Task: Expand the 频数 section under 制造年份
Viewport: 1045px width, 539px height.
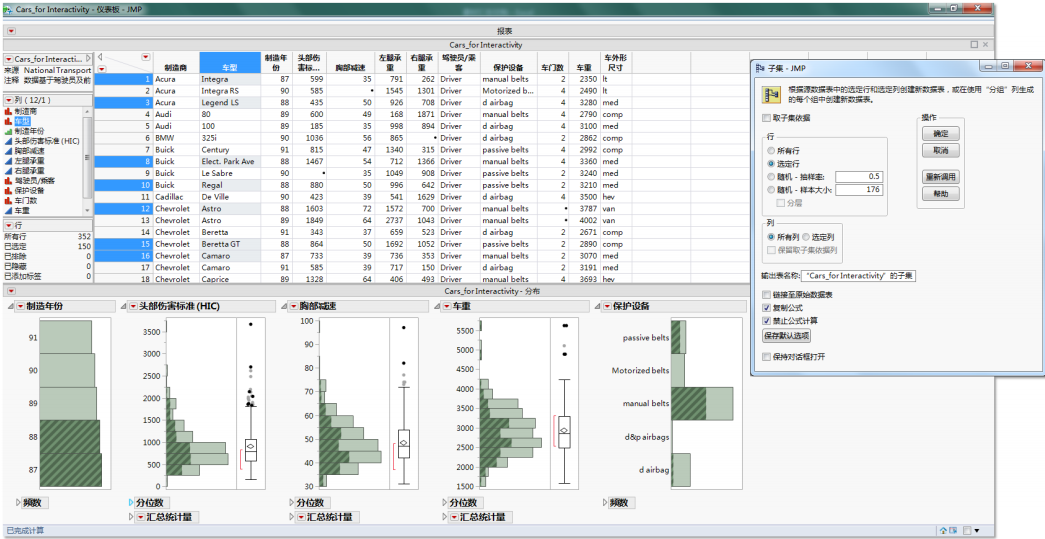Action: [x=18, y=503]
